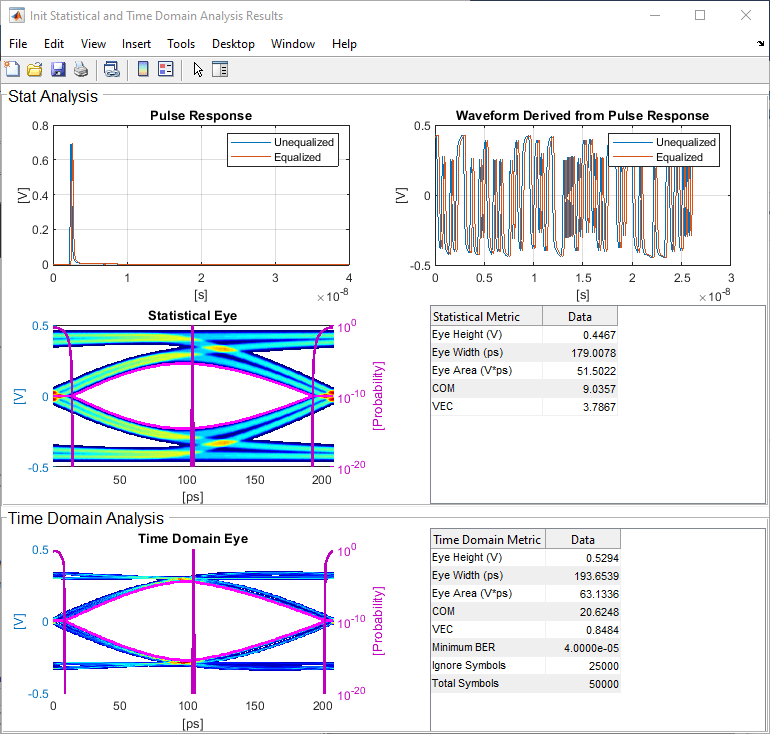
Task: Click the Unequalized entry in Waveform legend
Action: (686, 142)
